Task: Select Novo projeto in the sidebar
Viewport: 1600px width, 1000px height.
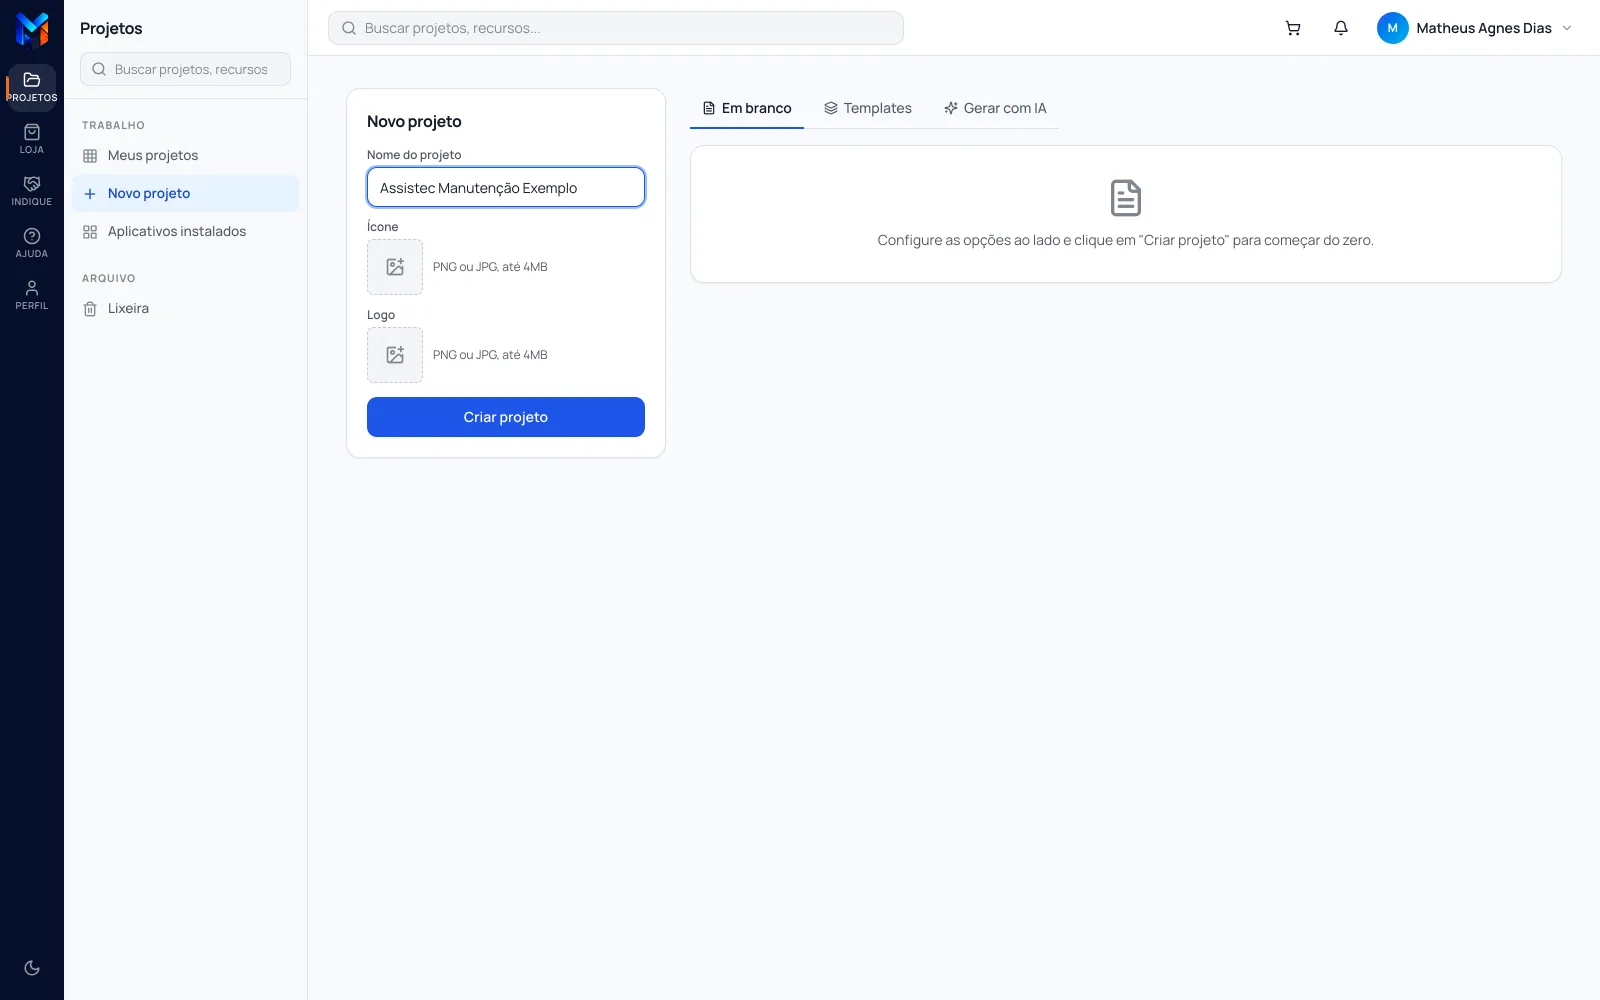Action: pyautogui.click(x=186, y=193)
